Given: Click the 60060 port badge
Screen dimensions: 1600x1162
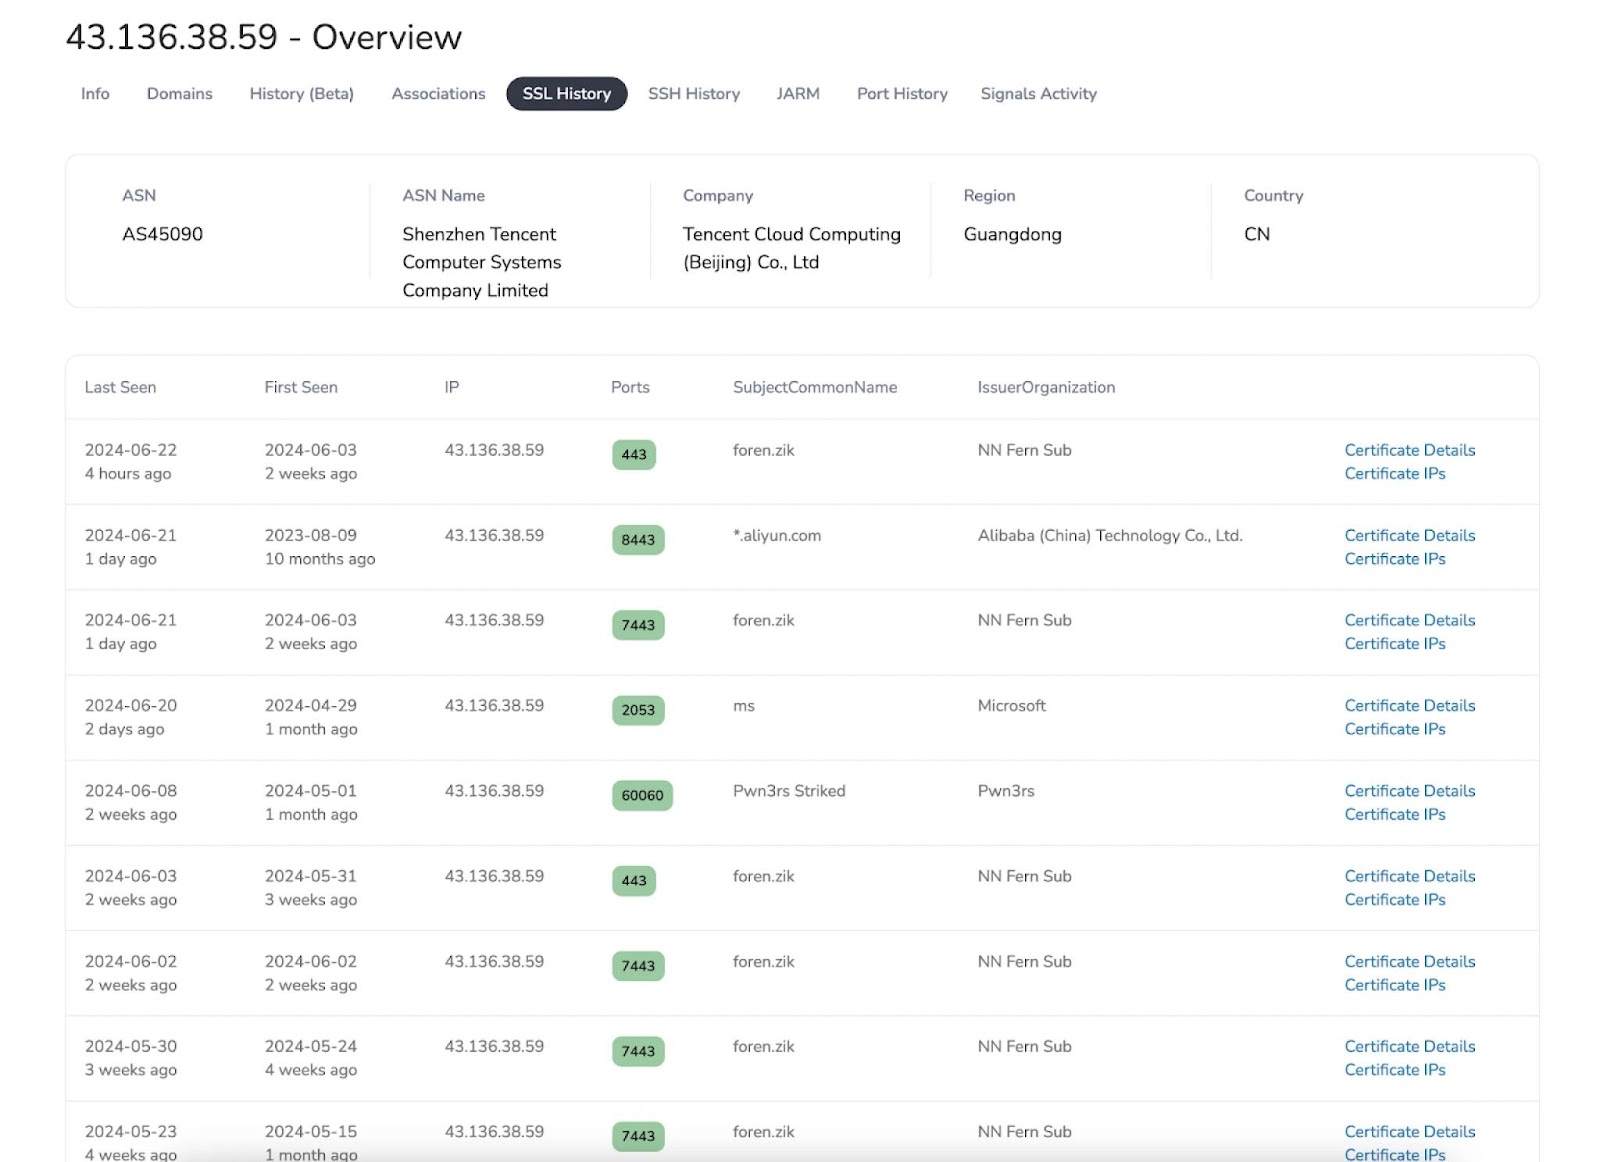Looking at the screenshot, I should (x=642, y=796).
